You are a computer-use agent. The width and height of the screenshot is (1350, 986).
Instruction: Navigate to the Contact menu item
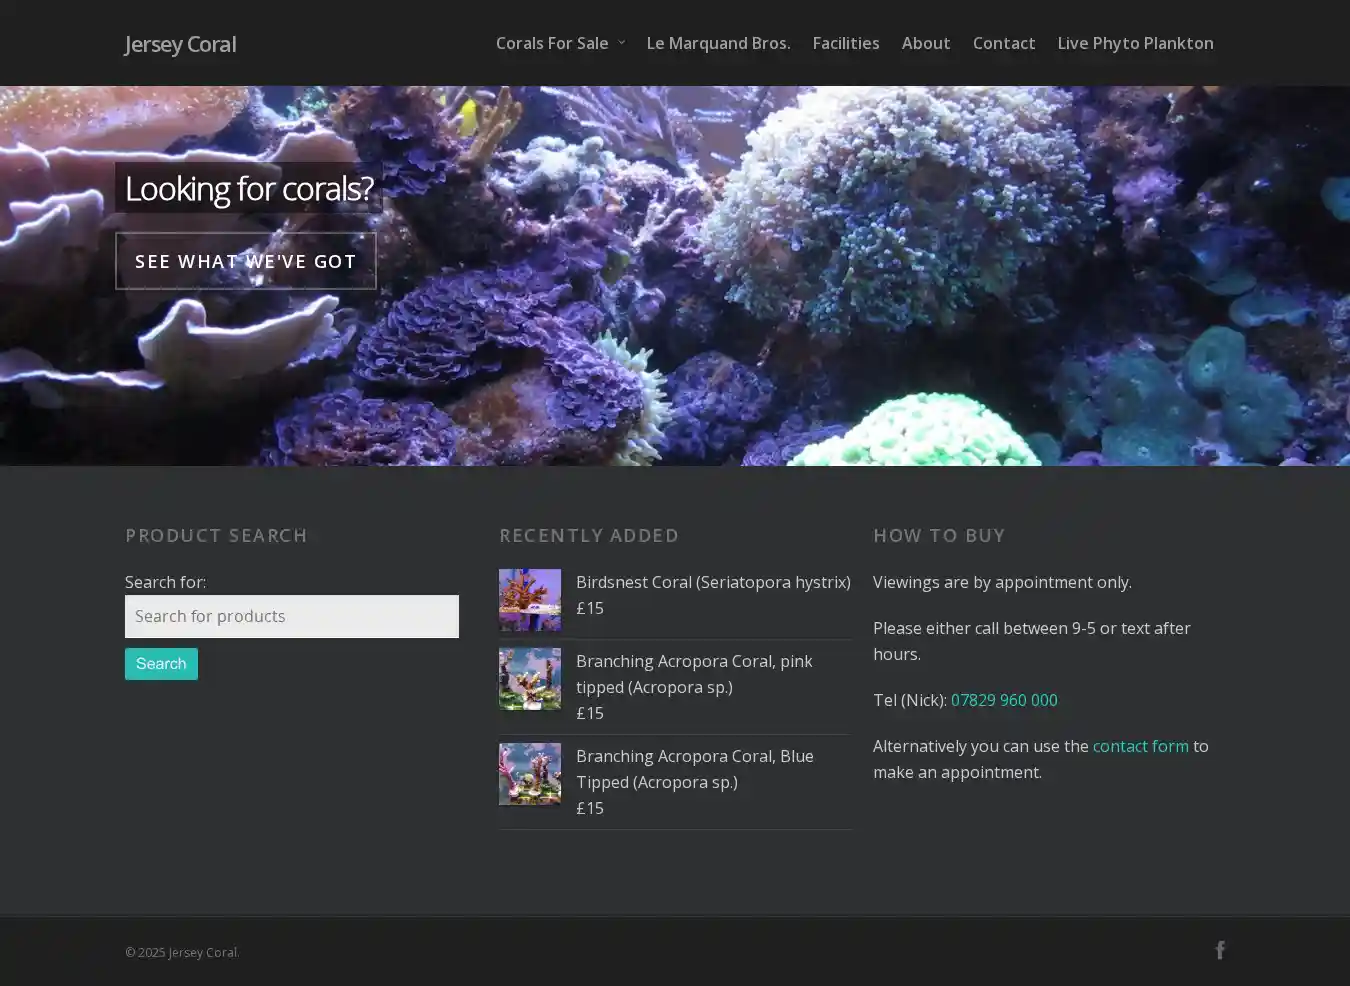[1003, 43]
